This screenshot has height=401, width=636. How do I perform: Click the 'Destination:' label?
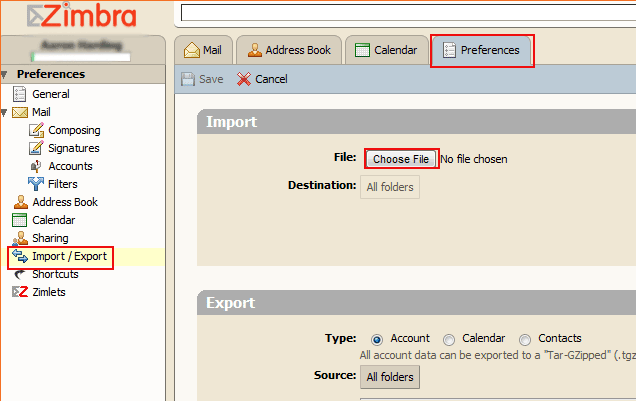pyautogui.click(x=322, y=185)
